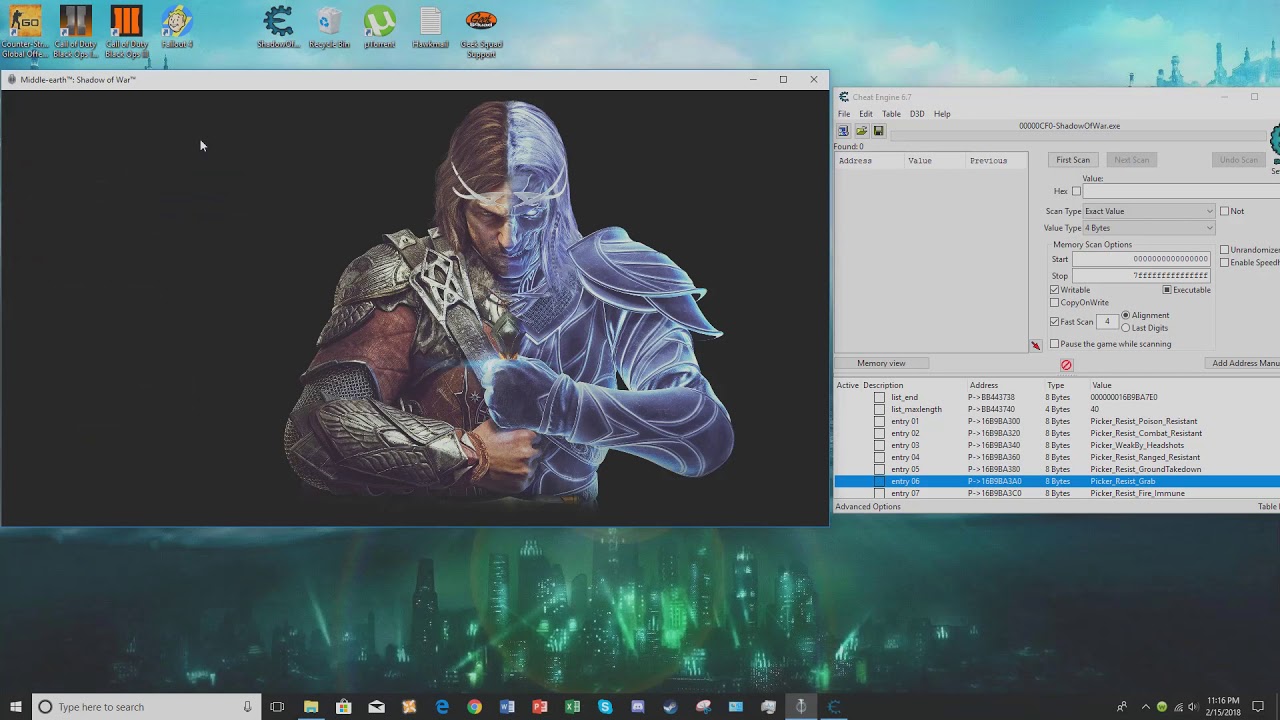Open File Explorer from the taskbar
This screenshot has height=720, width=1280.
311,707
